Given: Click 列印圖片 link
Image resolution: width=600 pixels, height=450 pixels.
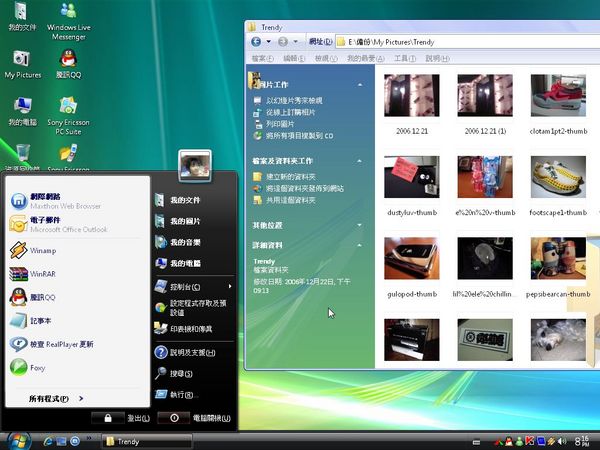Looking at the screenshot, I should (280, 124).
